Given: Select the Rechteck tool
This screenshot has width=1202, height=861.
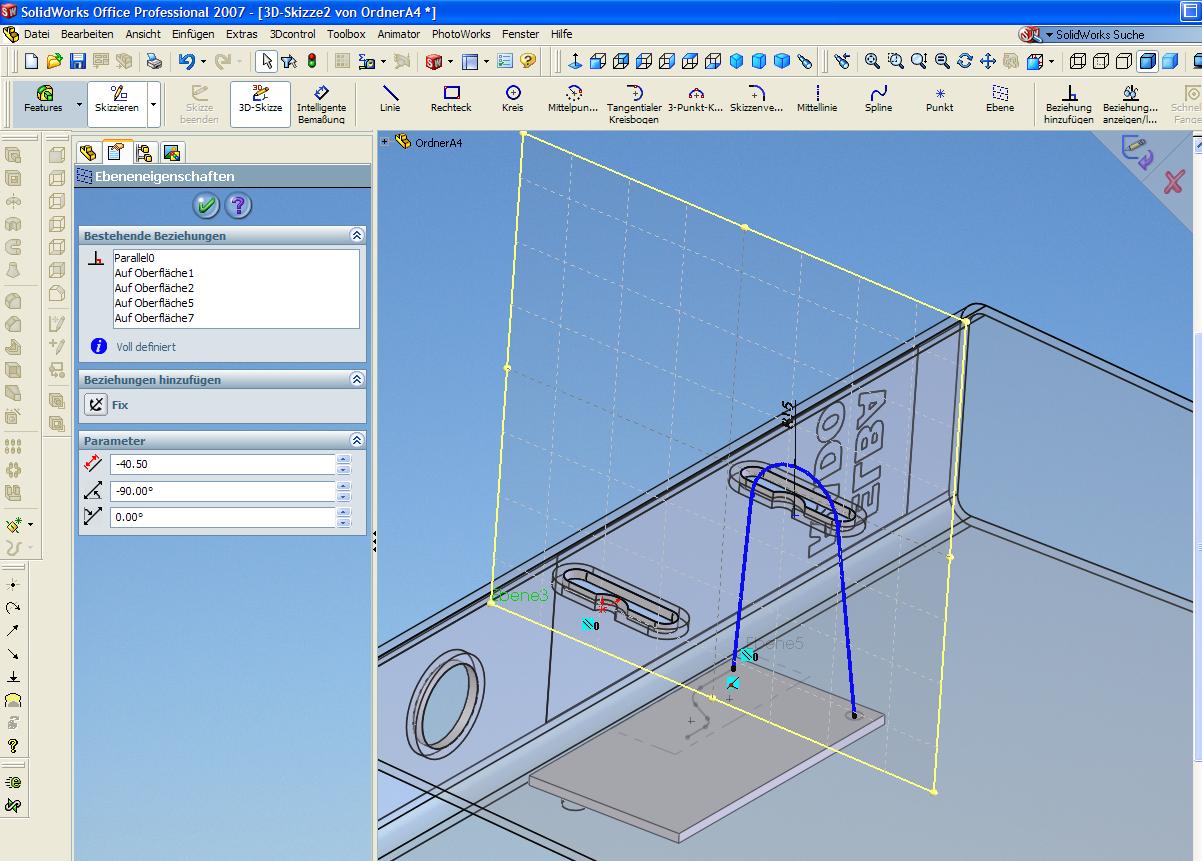Looking at the screenshot, I should (x=451, y=98).
